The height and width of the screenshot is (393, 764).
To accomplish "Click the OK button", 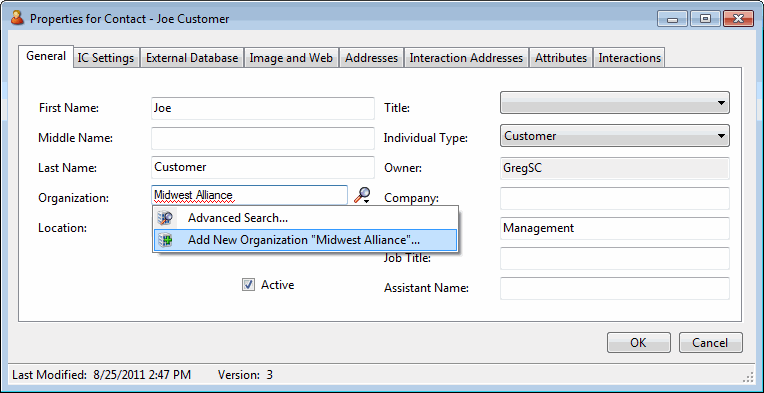I will [x=638, y=343].
